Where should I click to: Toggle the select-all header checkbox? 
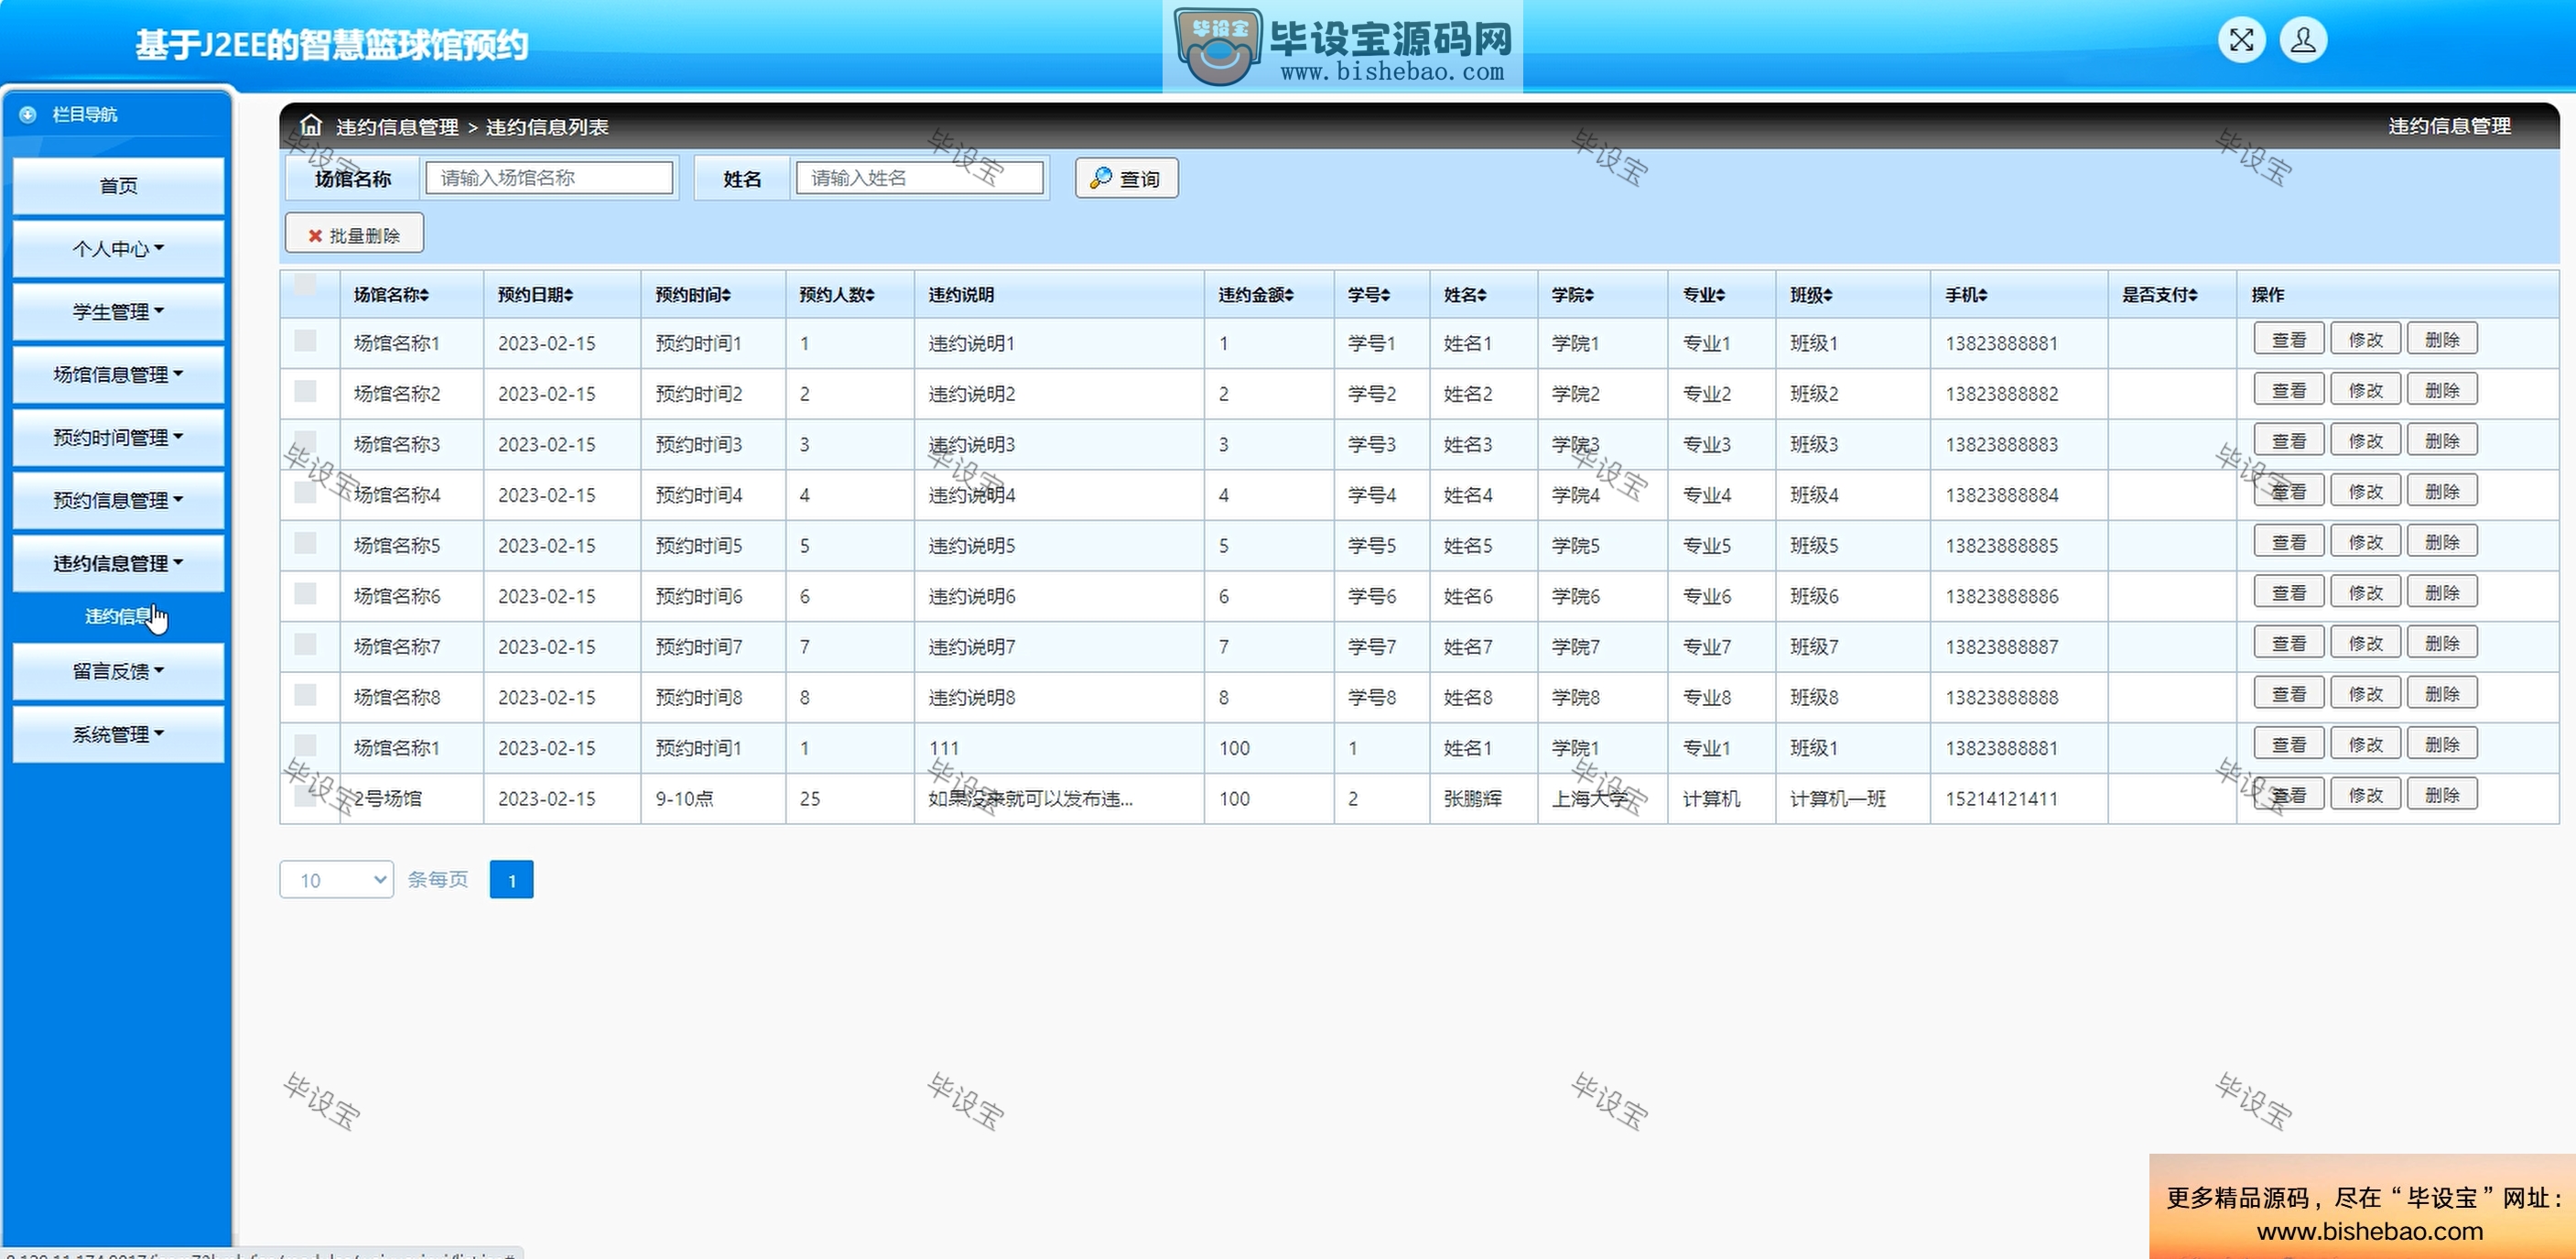(x=305, y=285)
